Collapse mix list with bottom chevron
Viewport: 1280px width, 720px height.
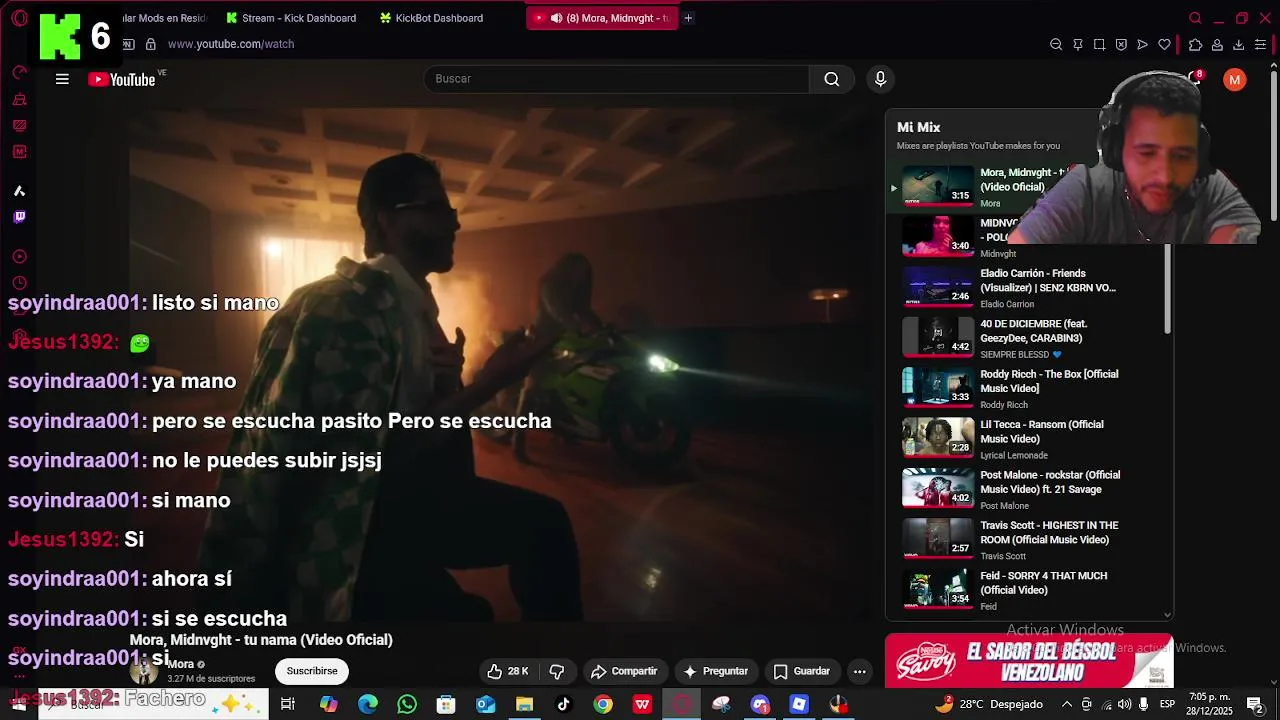[1167, 615]
